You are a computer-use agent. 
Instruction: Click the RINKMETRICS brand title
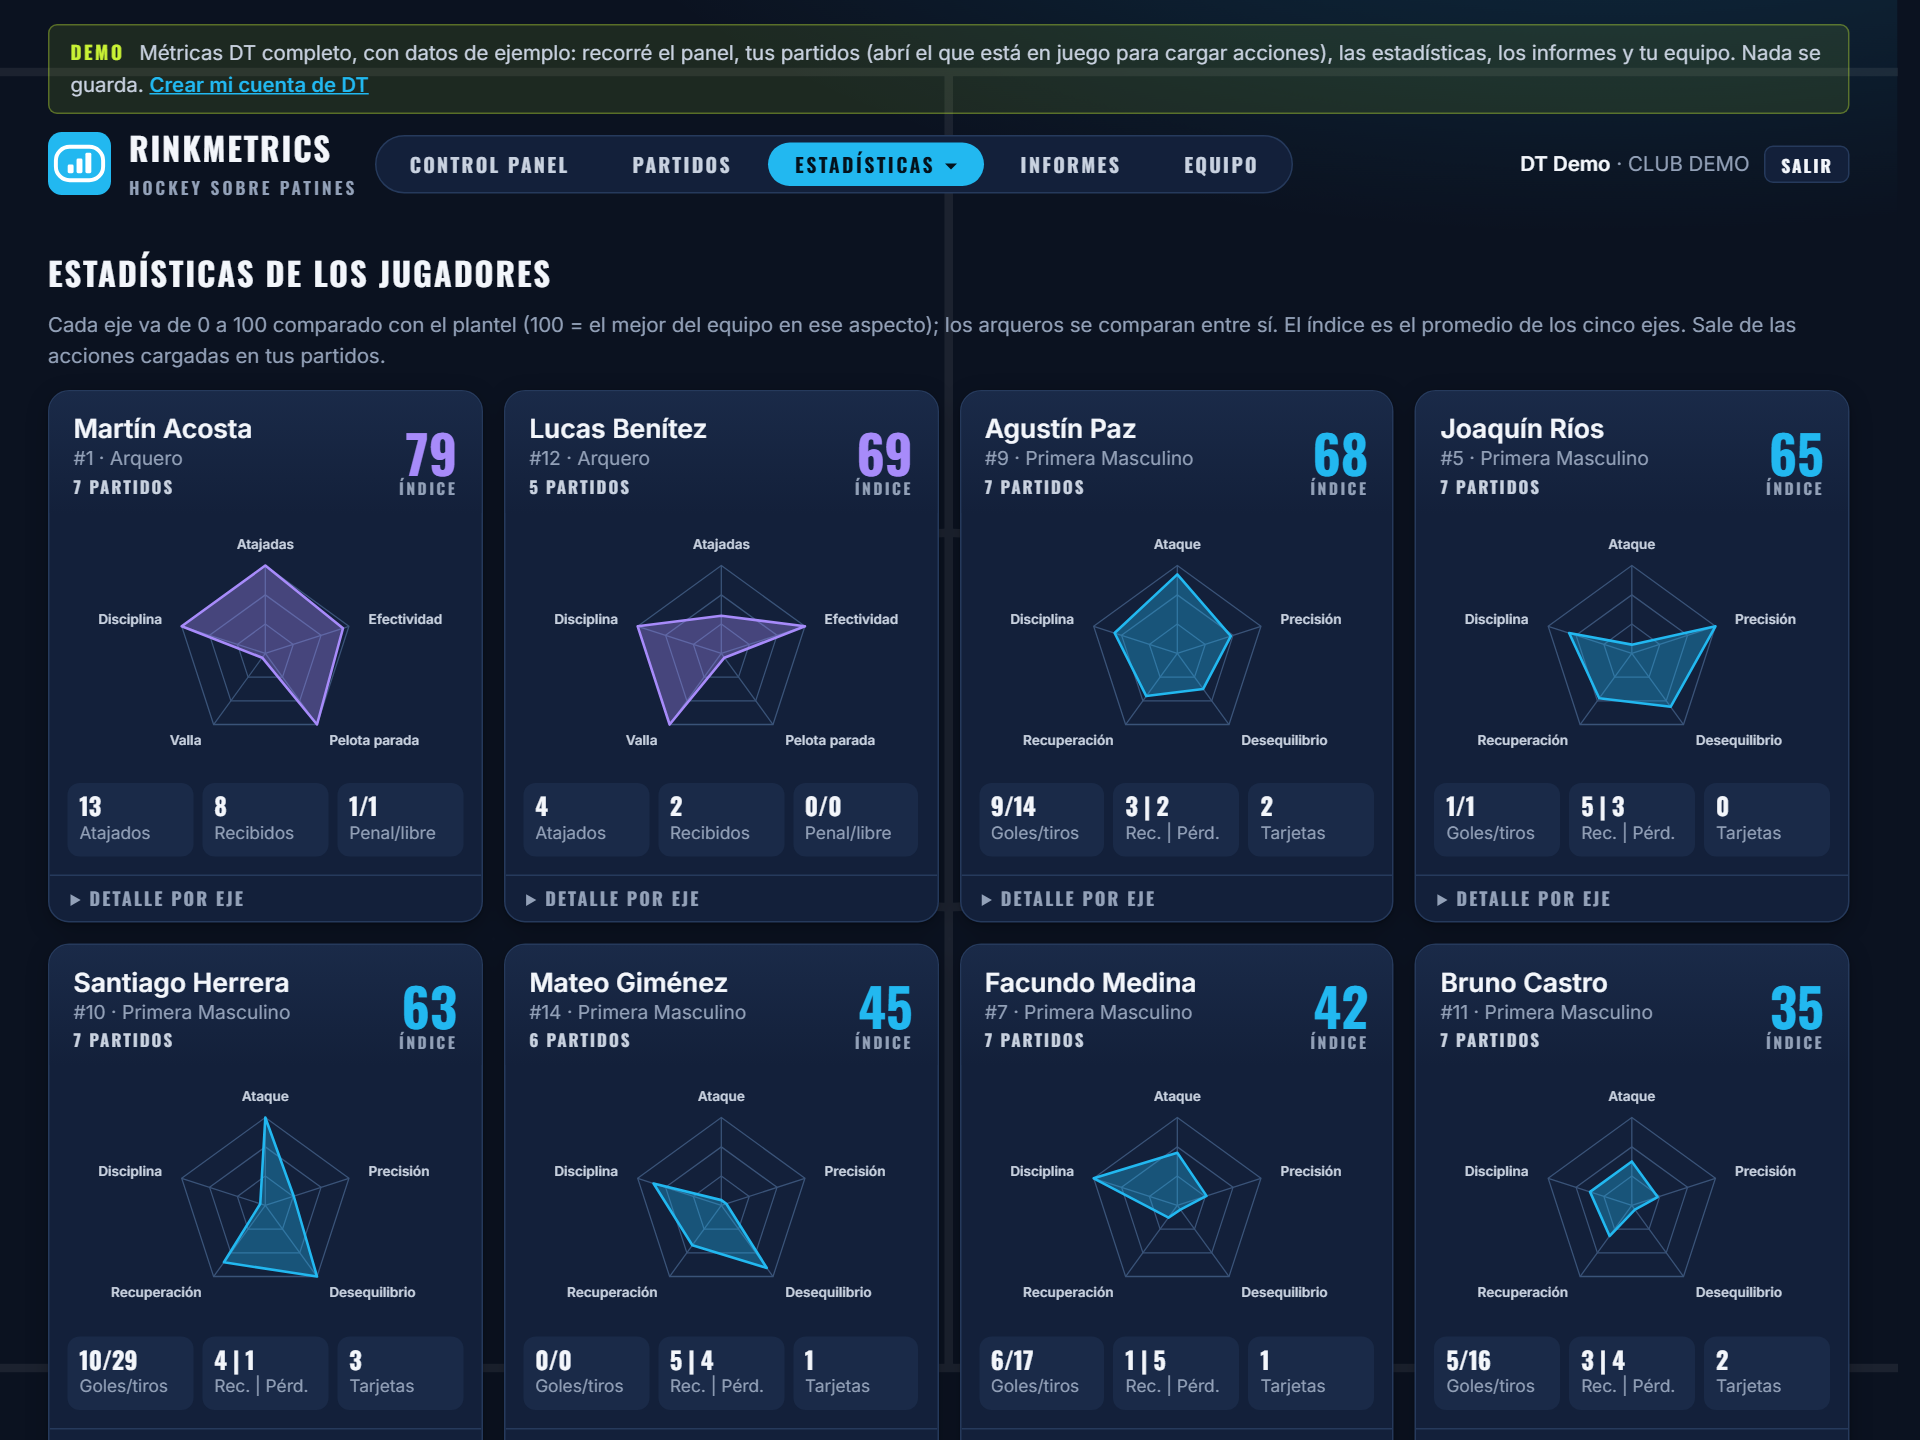[230, 149]
